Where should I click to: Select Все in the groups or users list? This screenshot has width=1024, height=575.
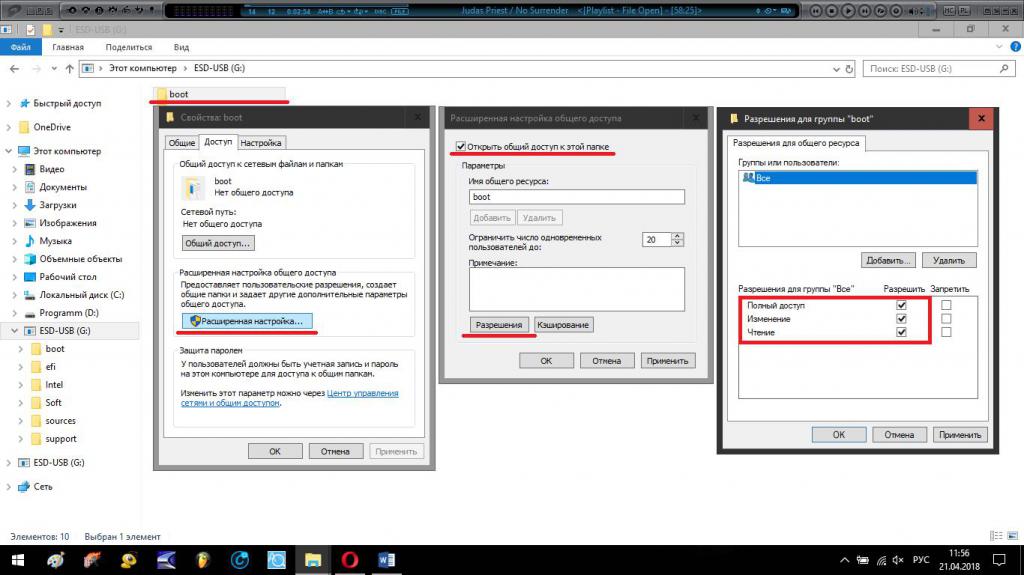pos(858,178)
